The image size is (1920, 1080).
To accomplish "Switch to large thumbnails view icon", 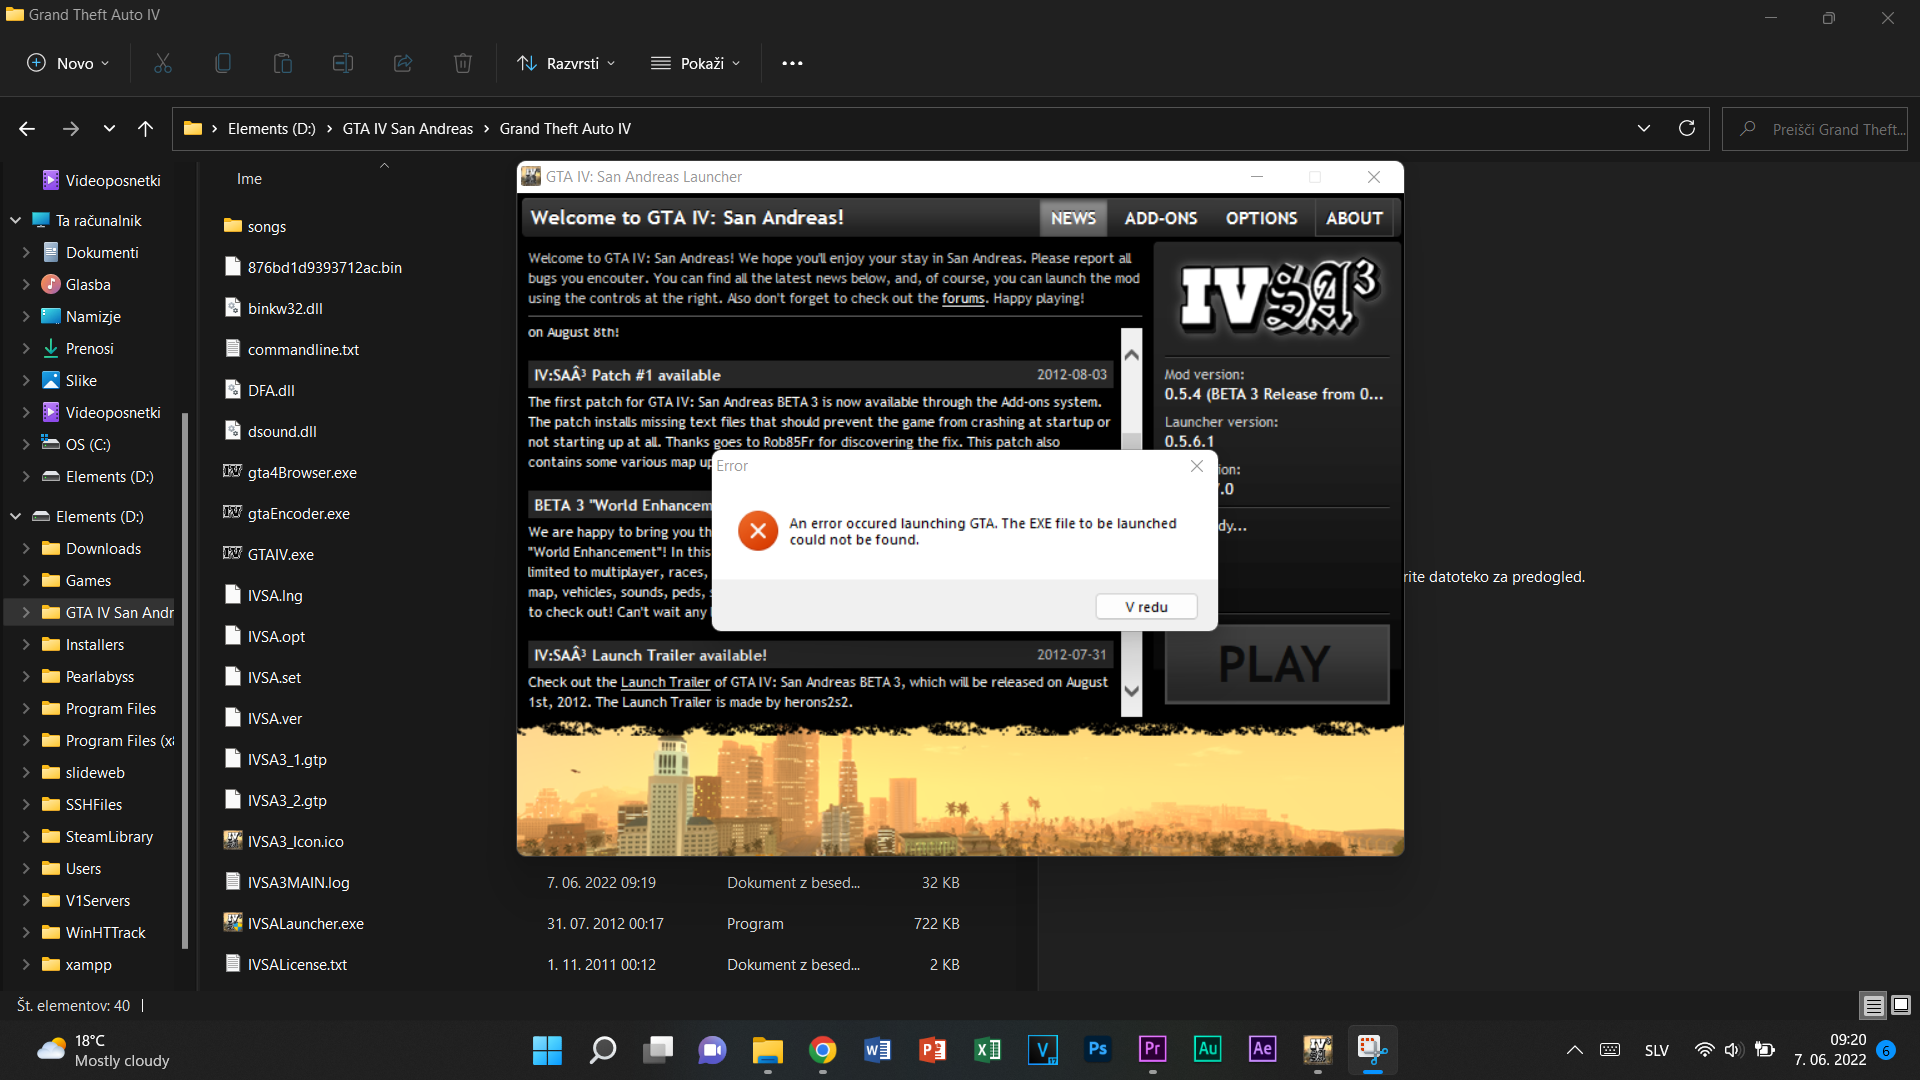I will coord(1901,1005).
